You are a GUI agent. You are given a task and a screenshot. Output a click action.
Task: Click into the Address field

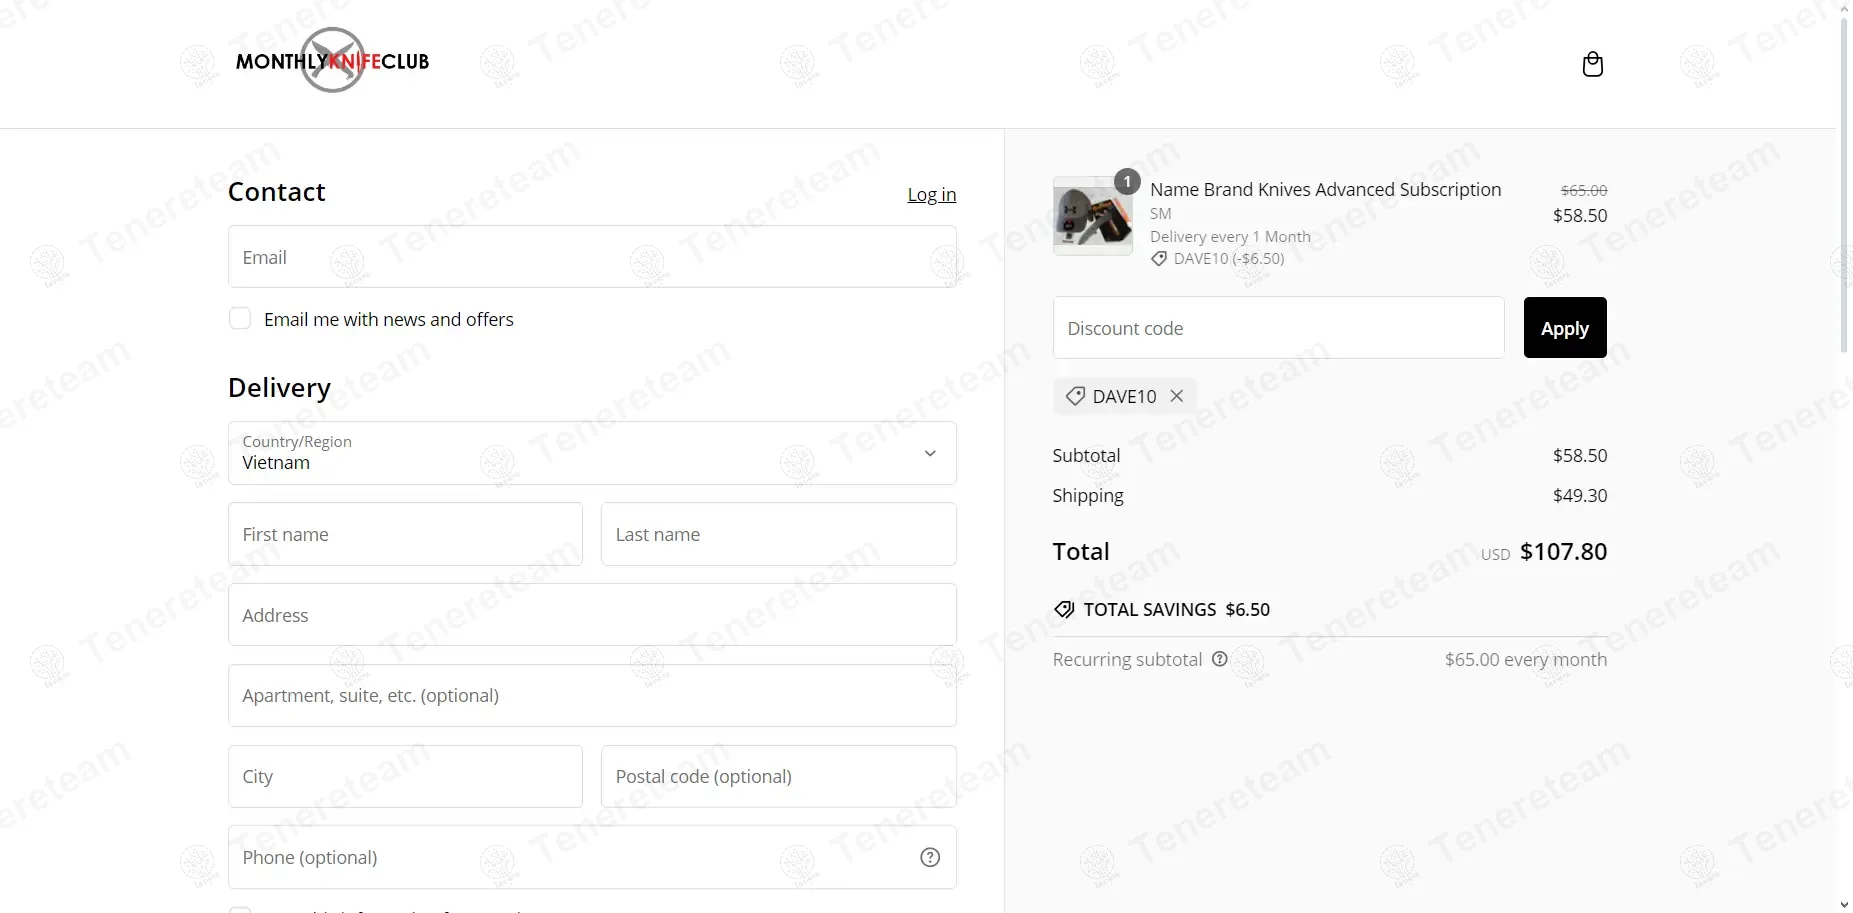click(x=592, y=615)
